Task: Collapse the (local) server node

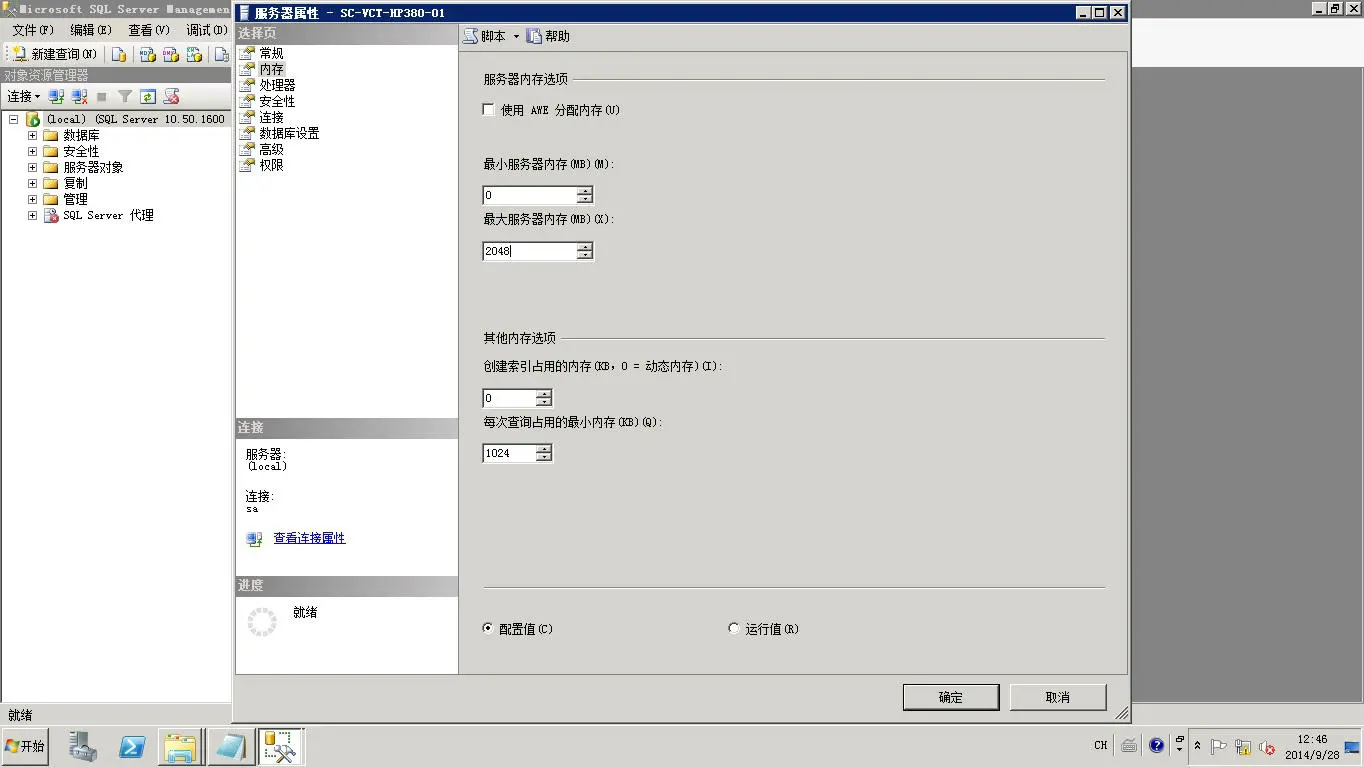Action: 14,119
